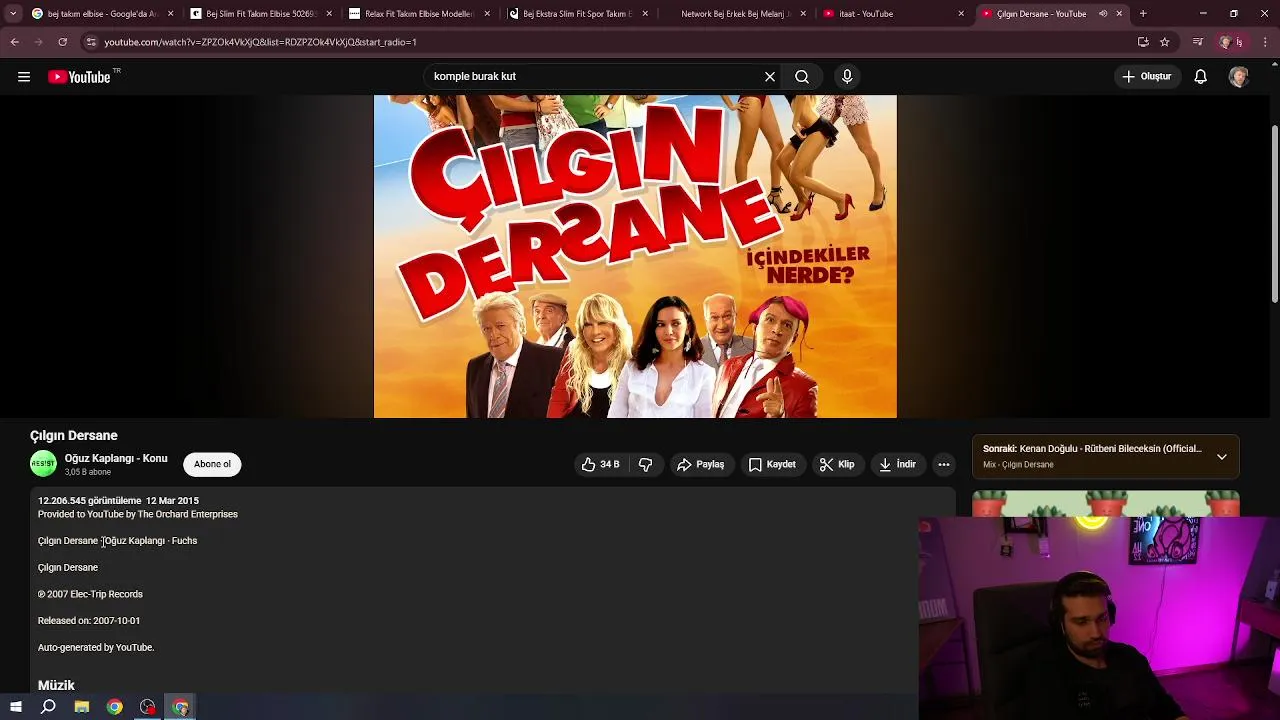The image size is (1280, 720).
Task: Click the '℗ 2007 Elec-Trip Records' line
Action: 90,594
